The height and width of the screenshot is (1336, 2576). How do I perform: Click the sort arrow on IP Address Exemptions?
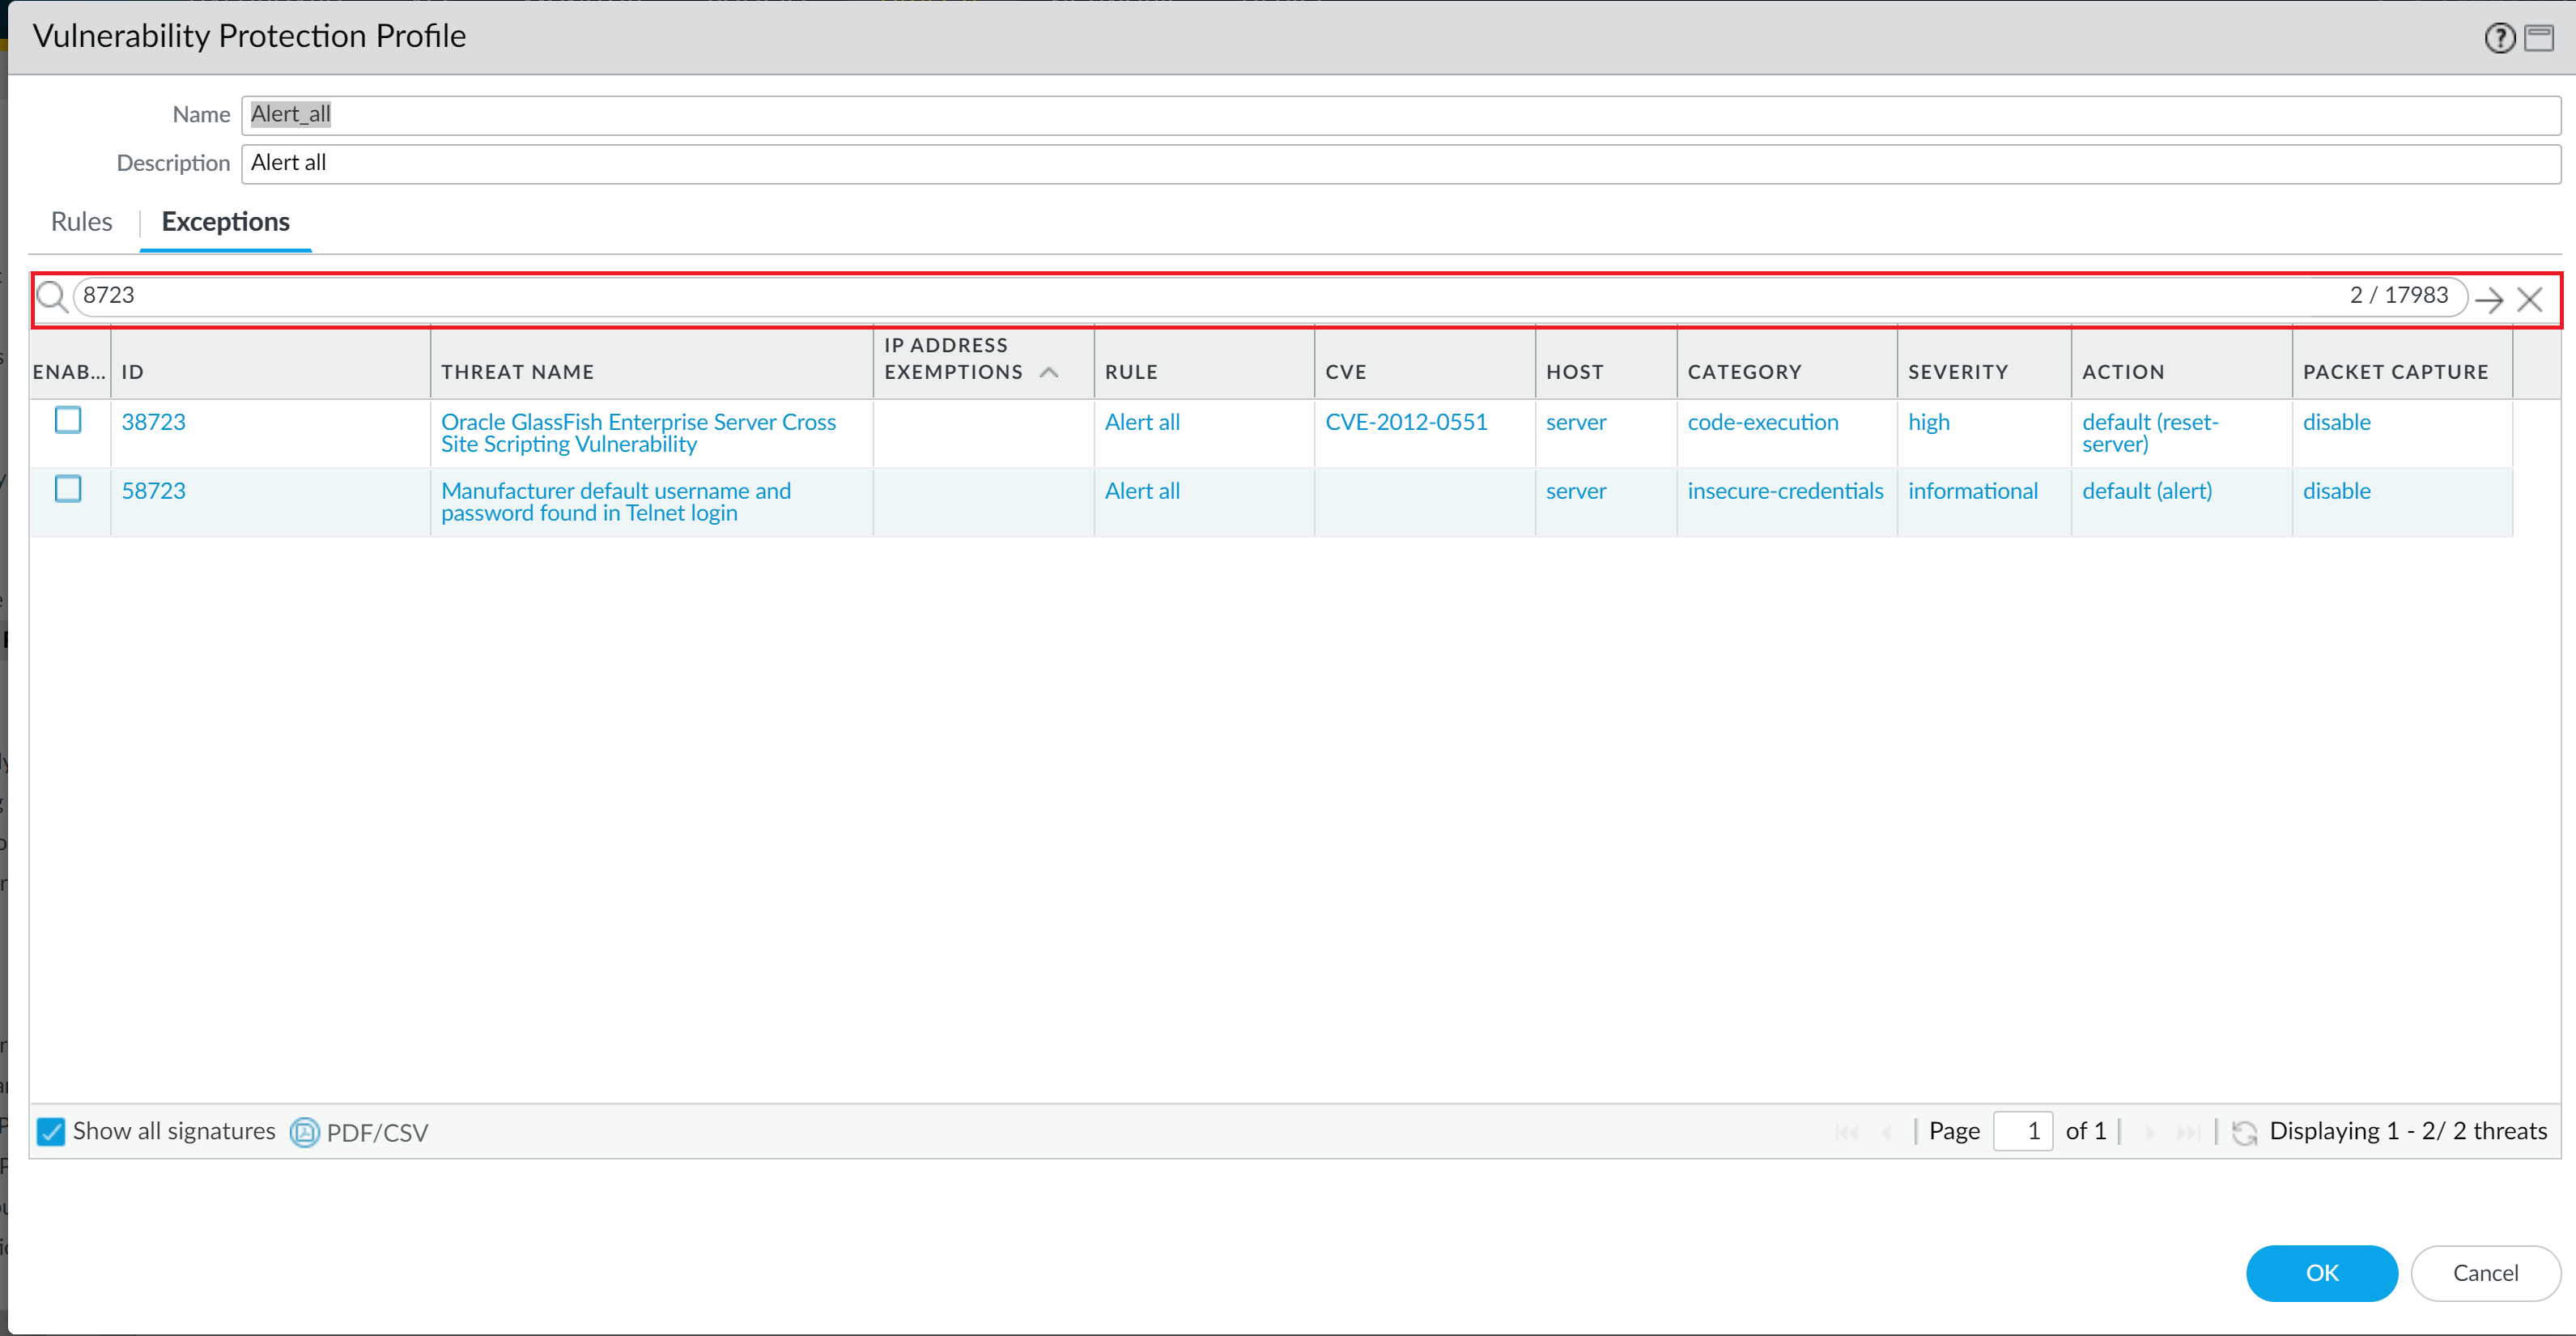[1048, 372]
